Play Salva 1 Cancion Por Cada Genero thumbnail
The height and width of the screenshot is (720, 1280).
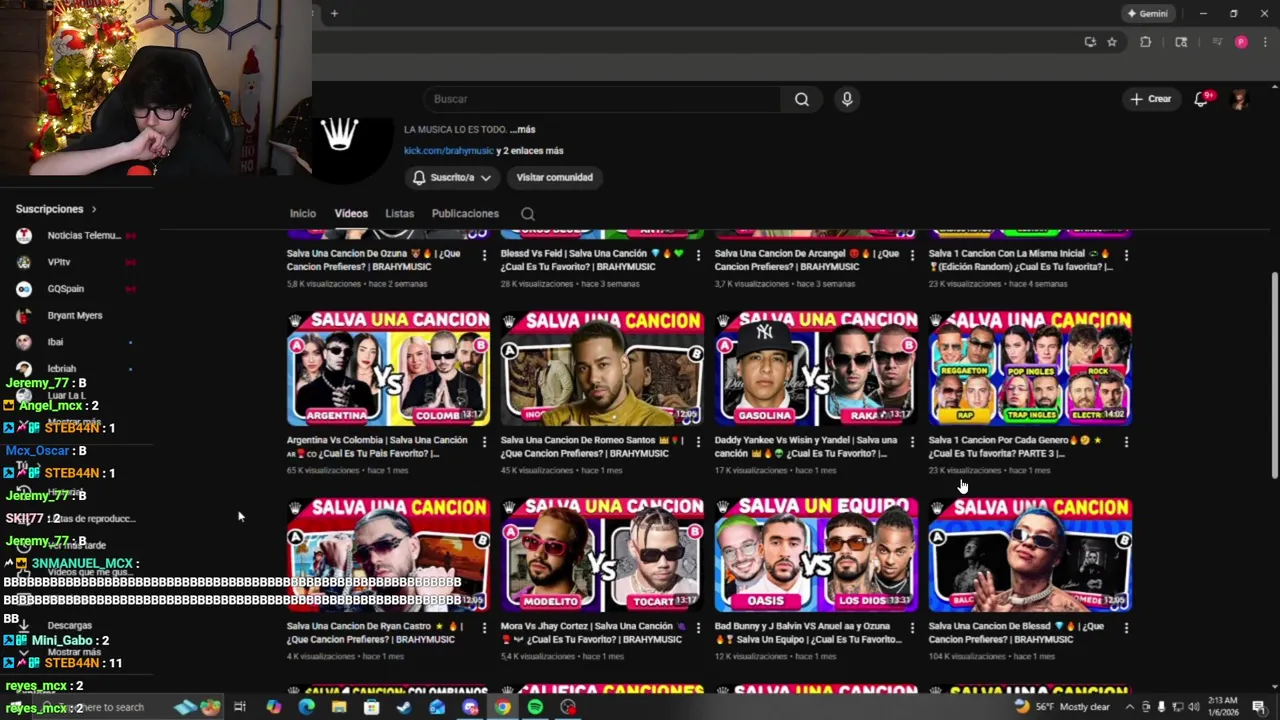tap(1030, 368)
